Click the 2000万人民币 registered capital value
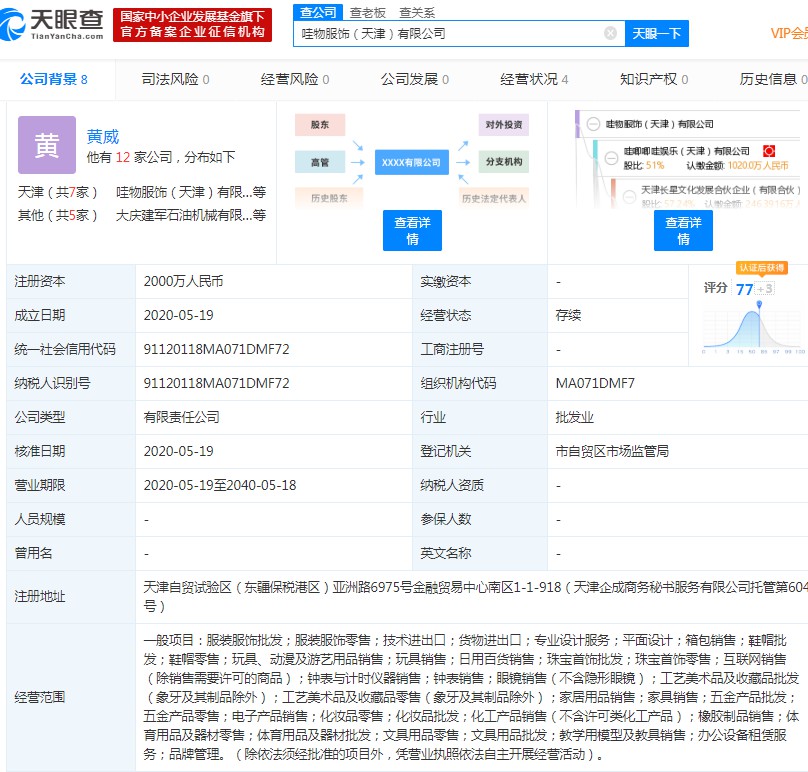The height and width of the screenshot is (772, 808). tap(183, 281)
